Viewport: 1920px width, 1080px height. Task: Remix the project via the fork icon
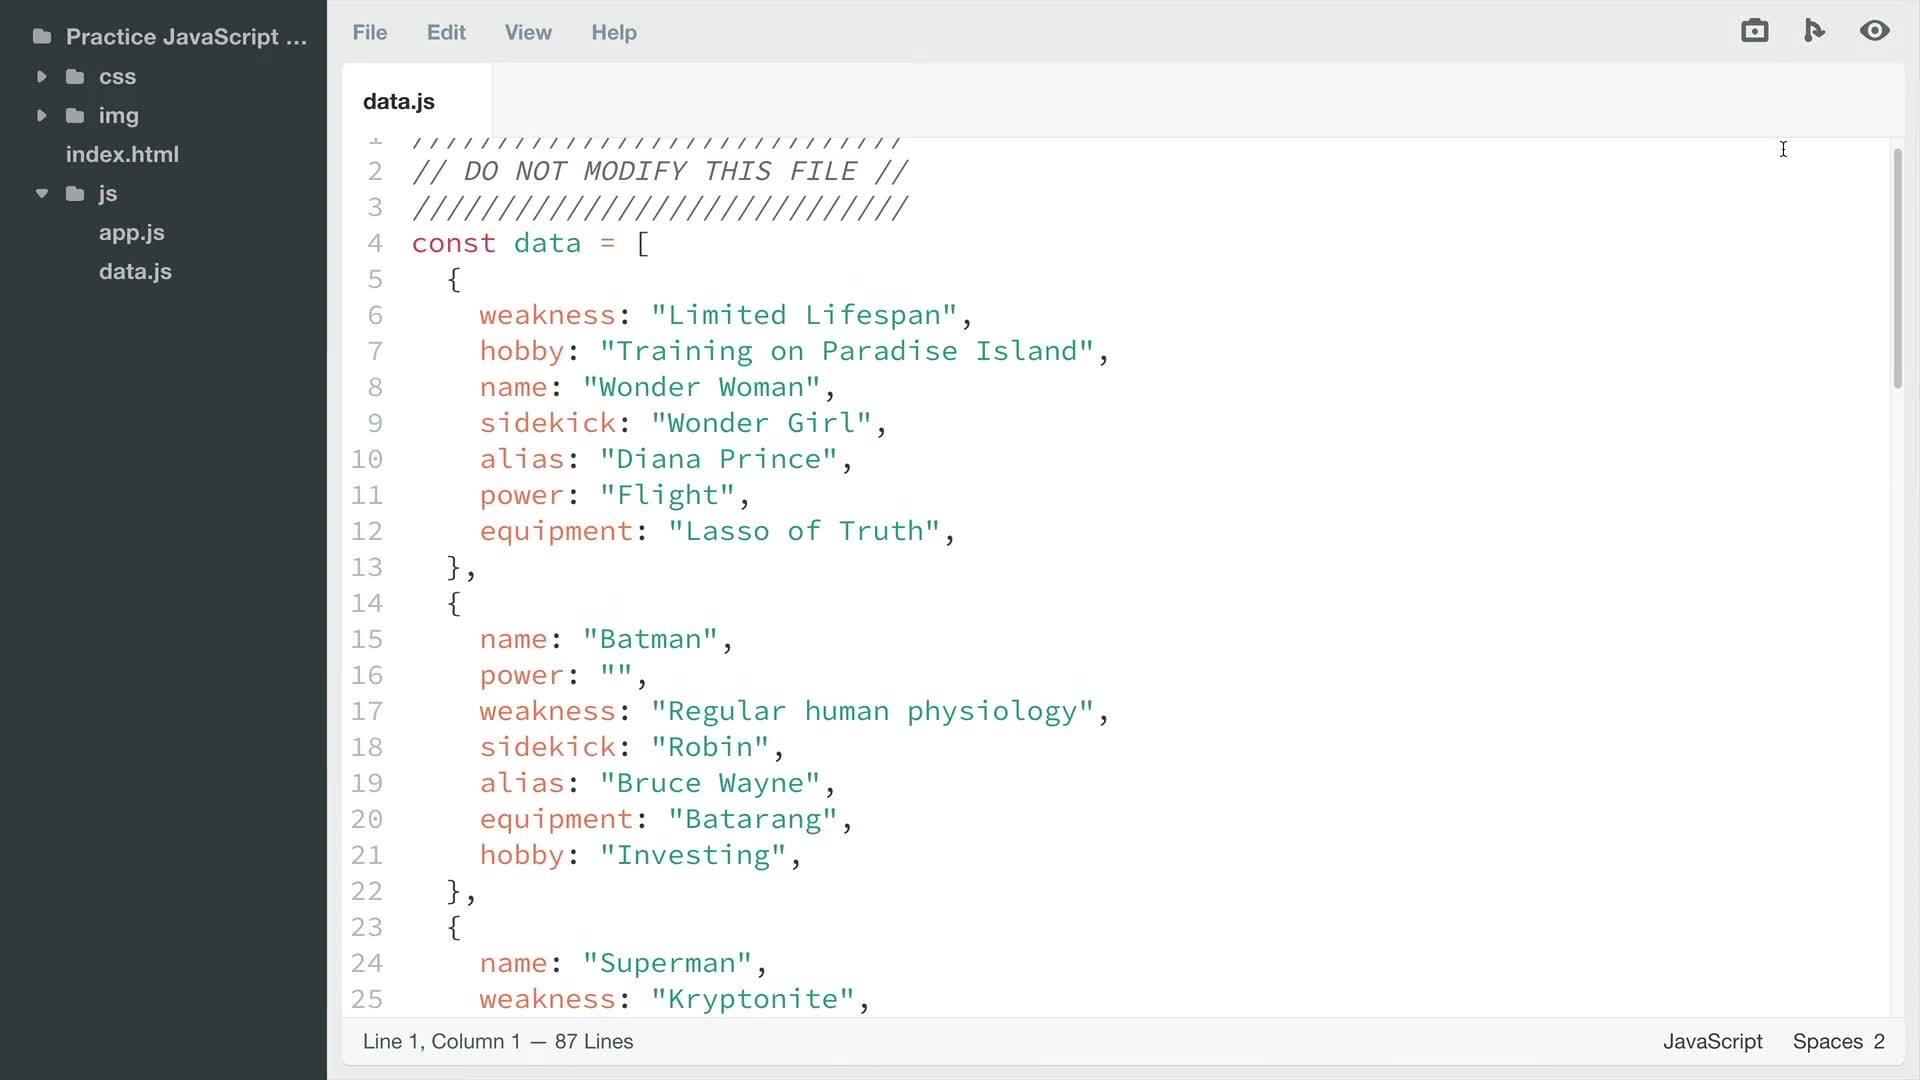[x=1815, y=30]
